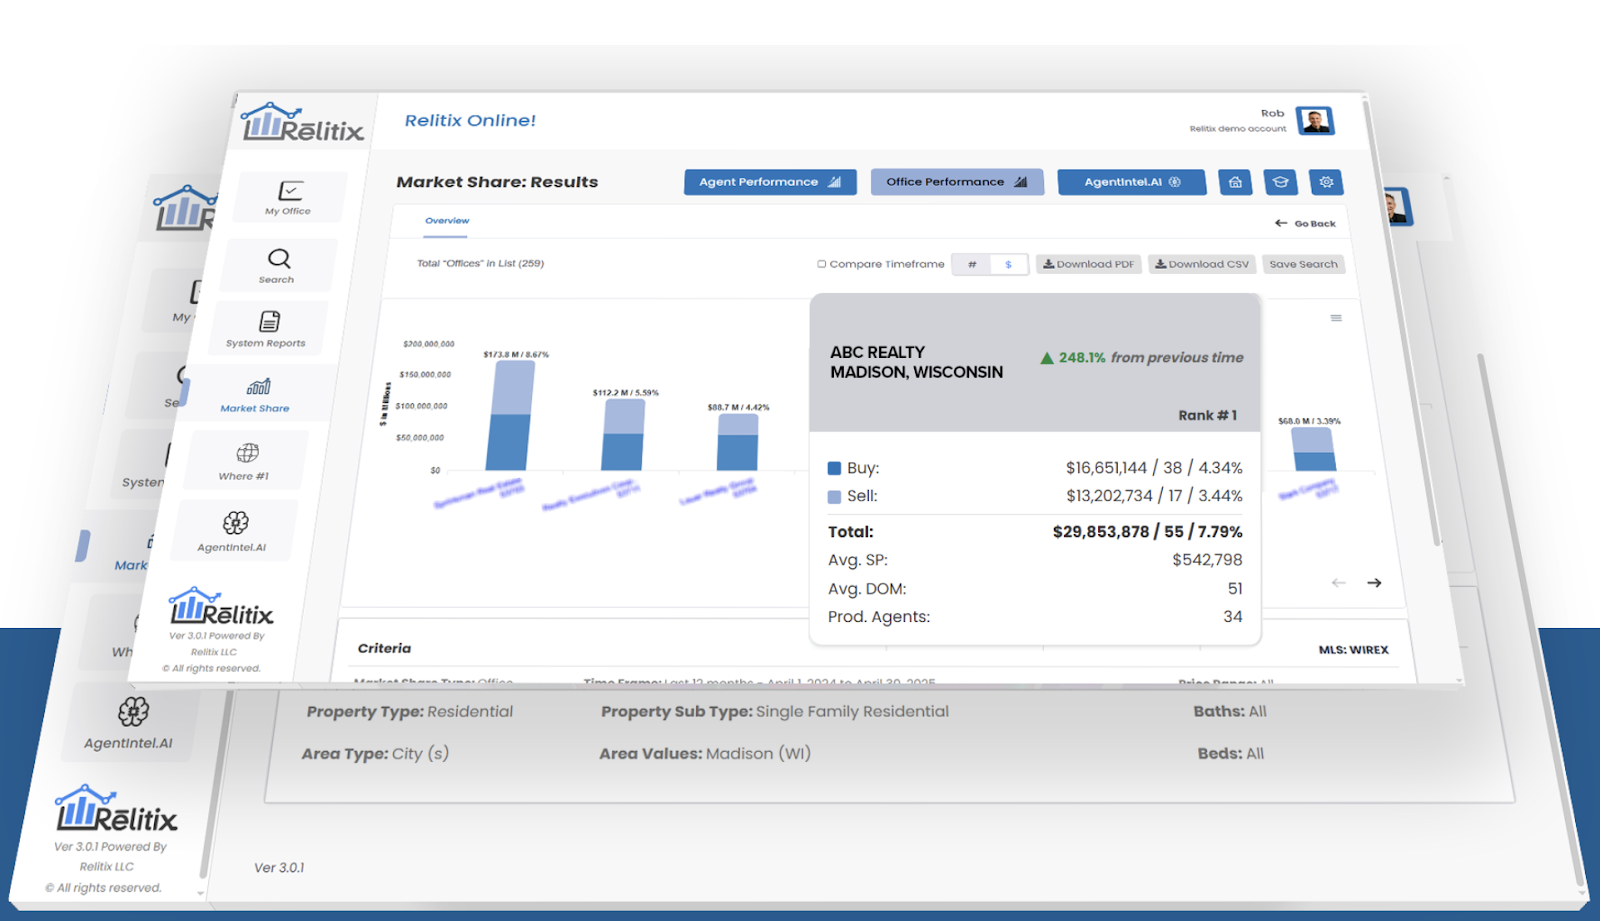Click the Market Share: Results heading
This screenshot has width=1600, height=921.
[x=497, y=182]
